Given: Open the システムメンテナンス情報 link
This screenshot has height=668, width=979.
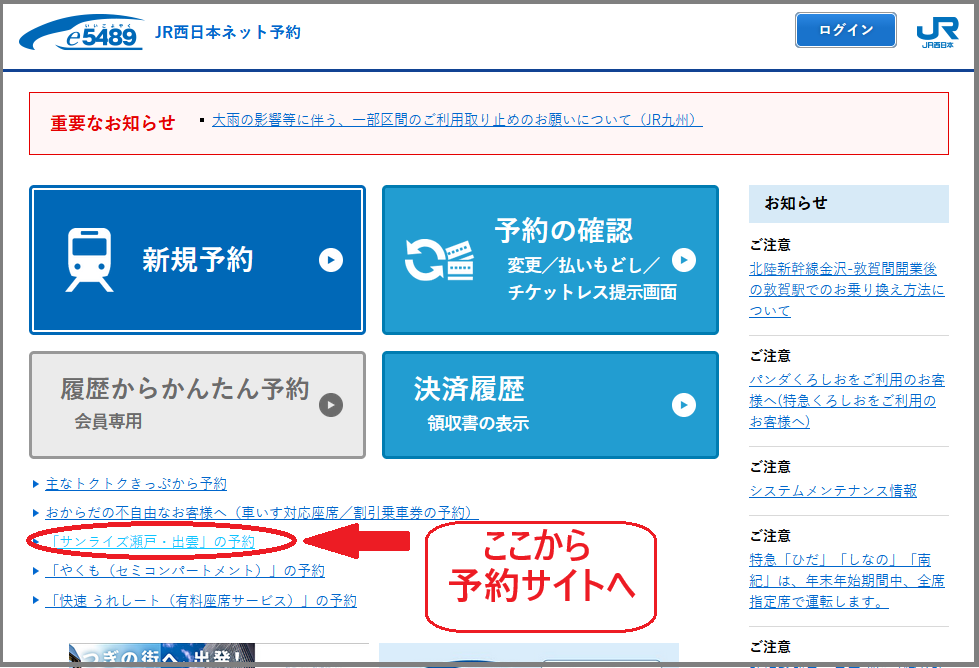Looking at the screenshot, I should click(x=832, y=490).
